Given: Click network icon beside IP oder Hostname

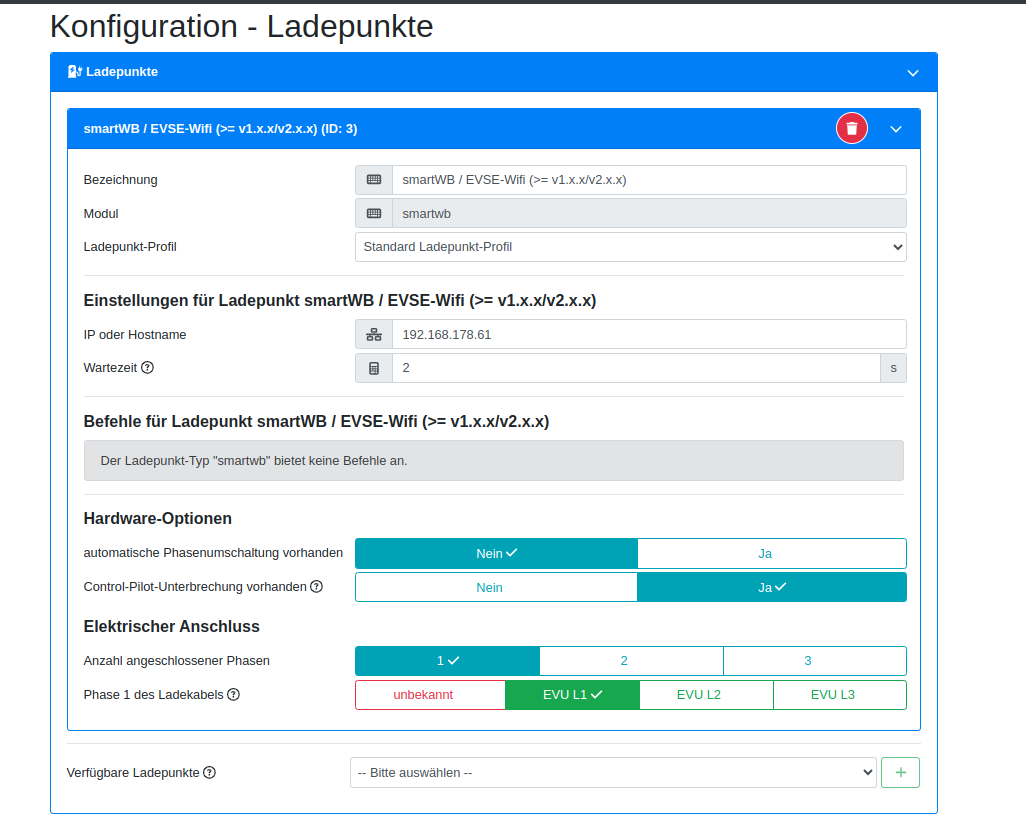Looking at the screenshot, I should coord(374,334).
